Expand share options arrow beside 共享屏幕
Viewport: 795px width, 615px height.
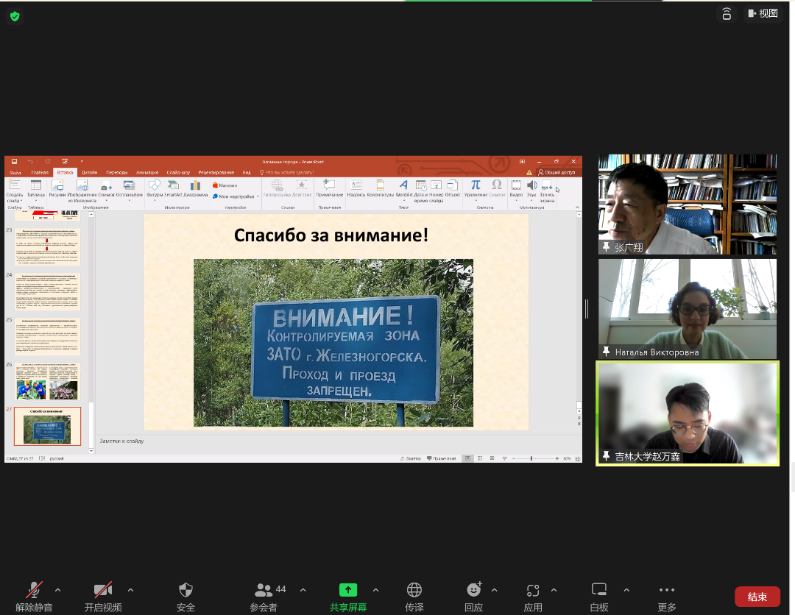376,590
